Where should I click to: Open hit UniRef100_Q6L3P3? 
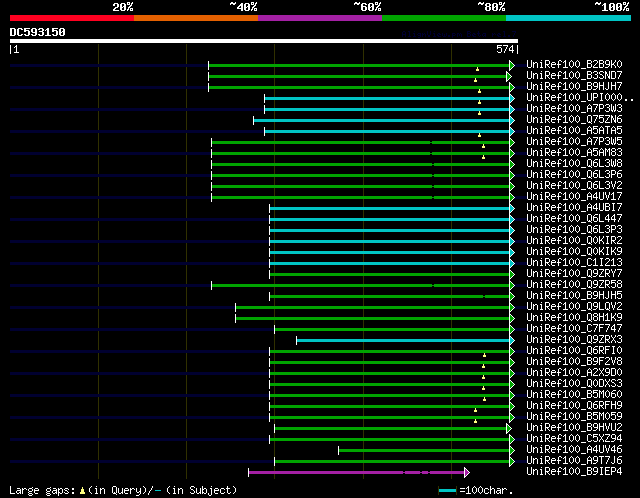574,230
